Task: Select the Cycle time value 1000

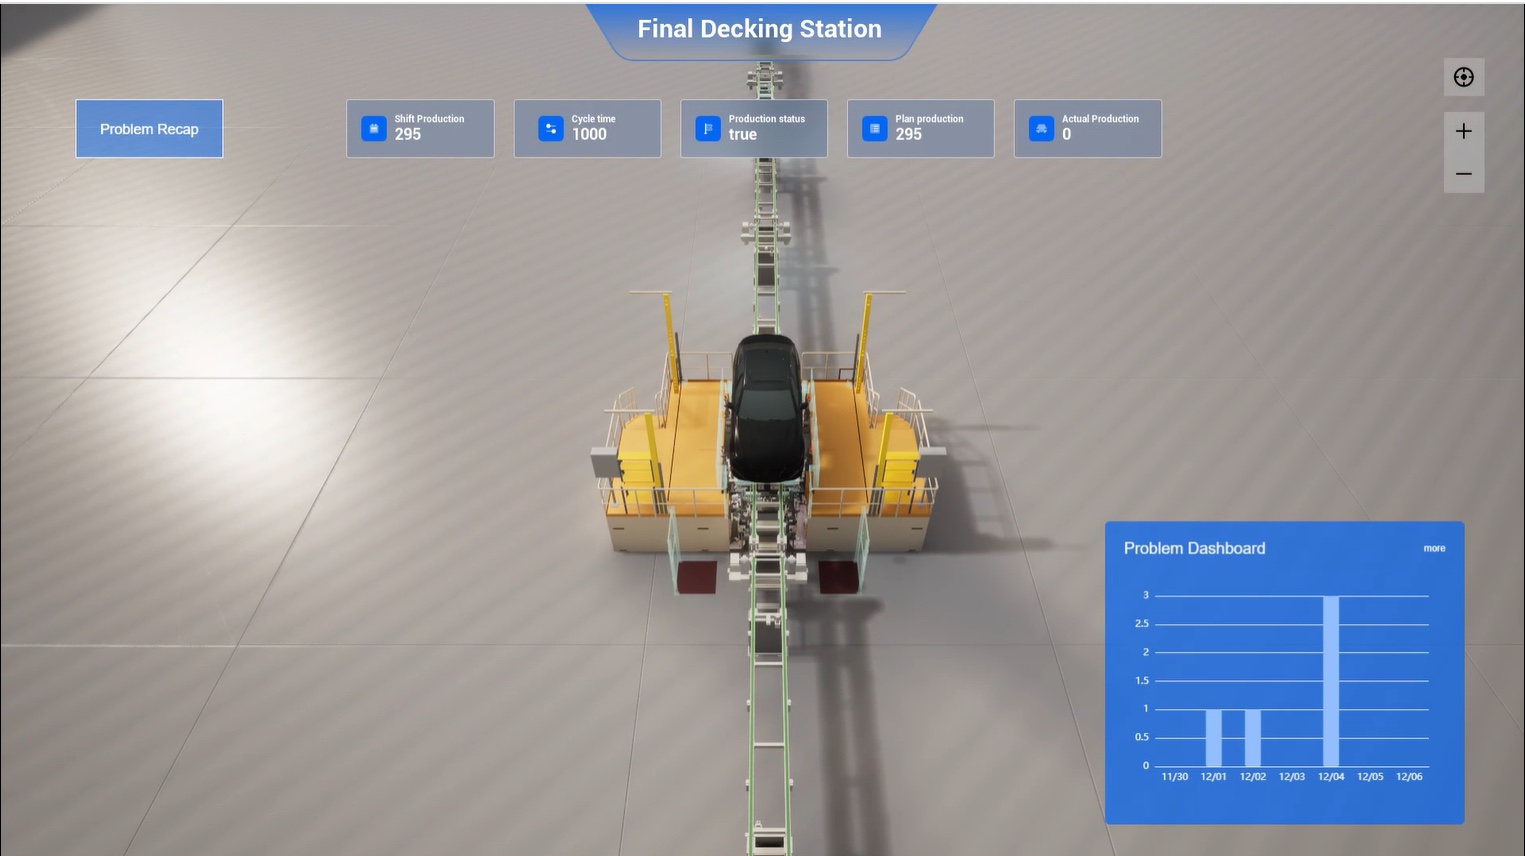Action: pos(589,134)
